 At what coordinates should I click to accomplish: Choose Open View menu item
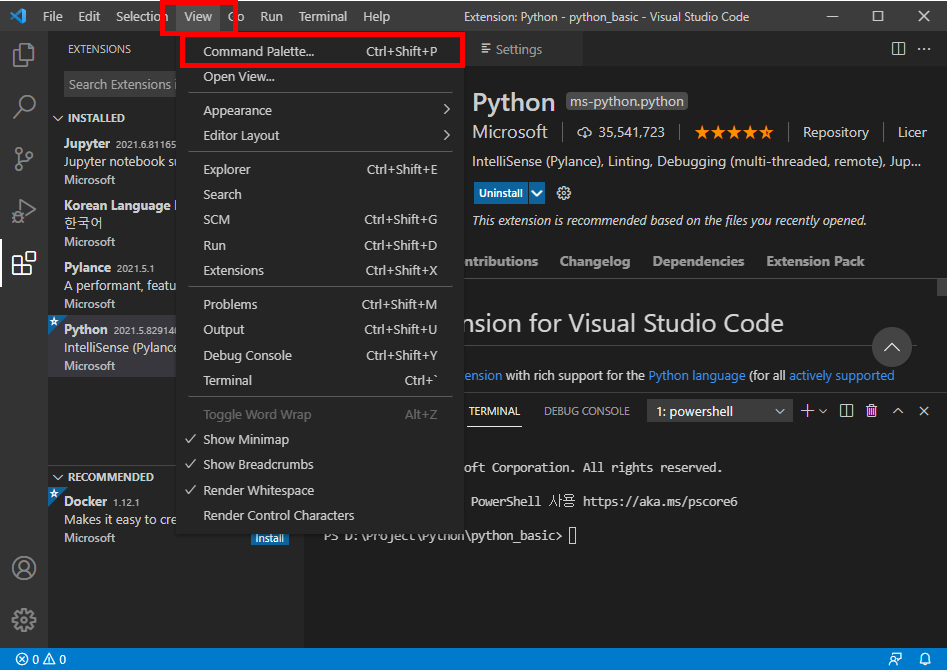click(x=320, y=77)
